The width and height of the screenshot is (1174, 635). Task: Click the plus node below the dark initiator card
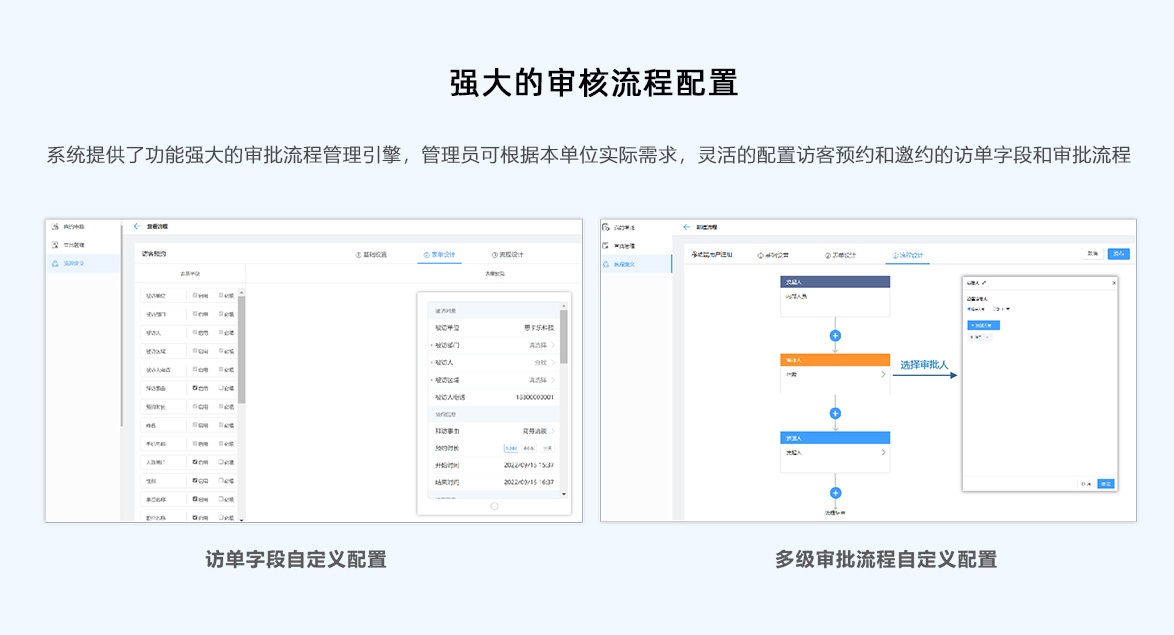[x=835, y=335]
